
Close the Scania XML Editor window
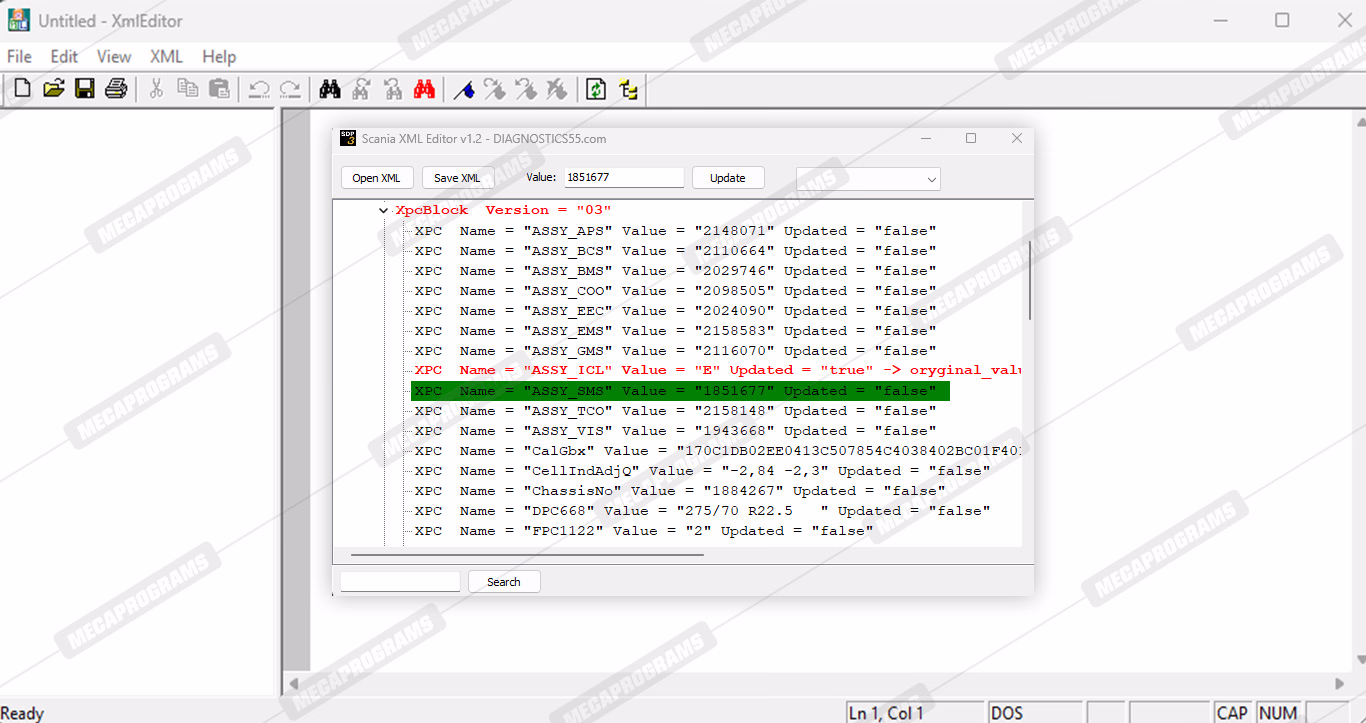pyautogui.click(x=1017, y=138)
